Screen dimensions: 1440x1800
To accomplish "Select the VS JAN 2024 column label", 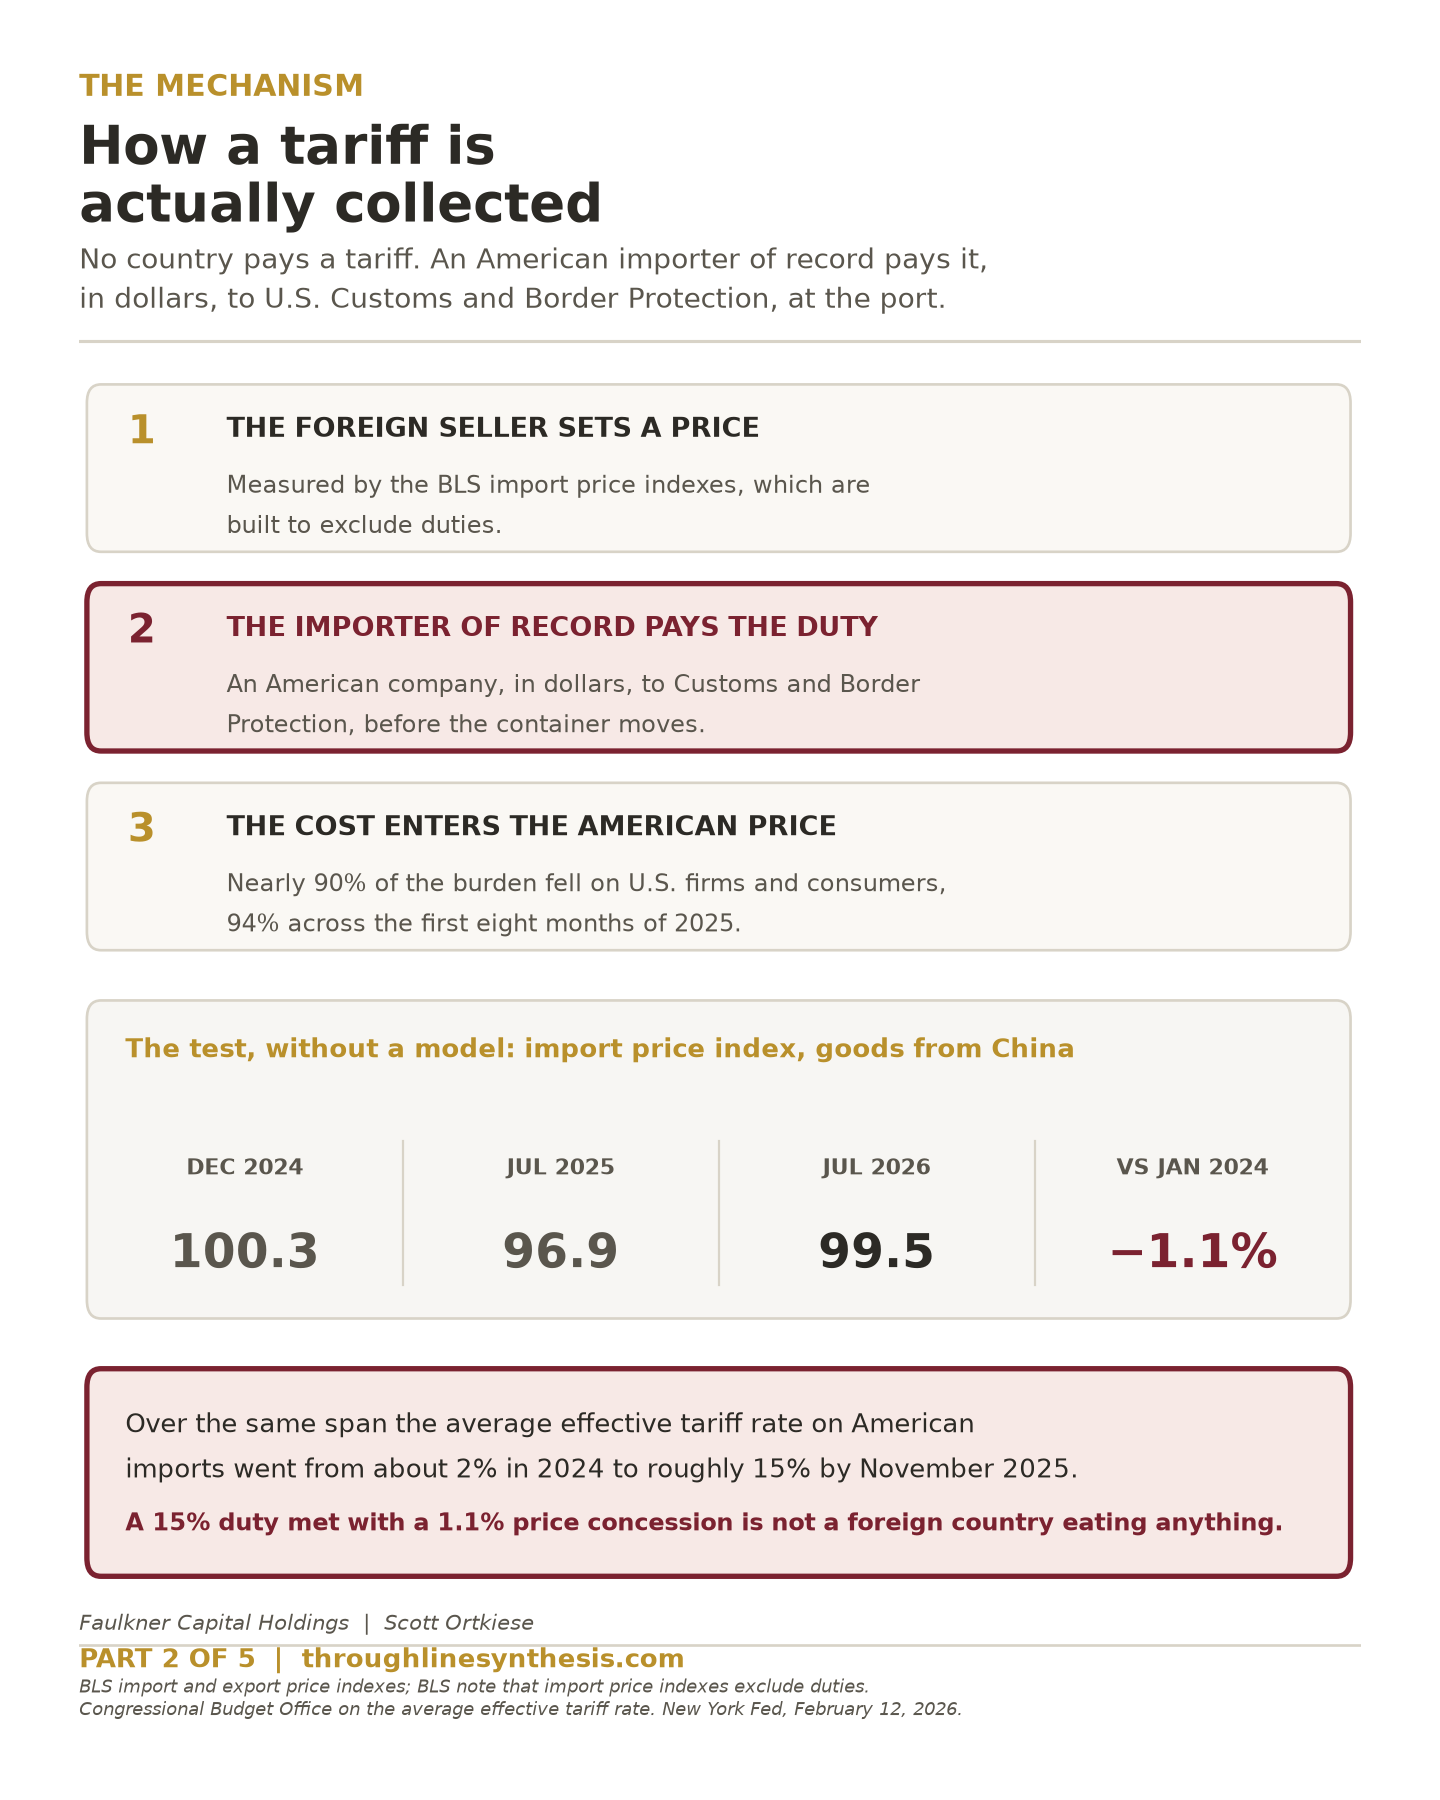I will [x=1193, y=1167].
